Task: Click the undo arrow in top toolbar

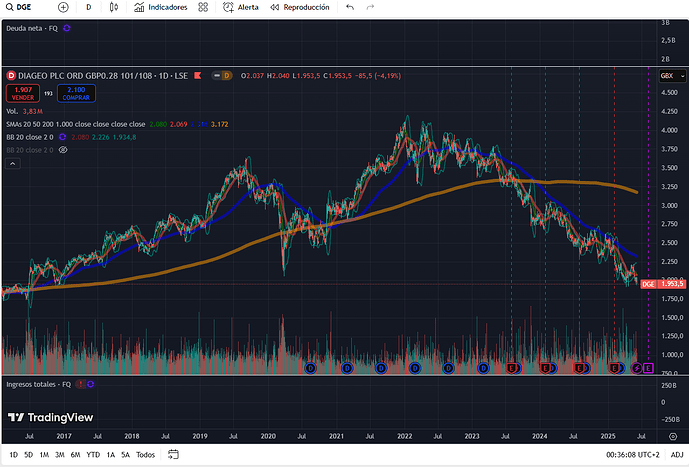Action: (349, 7)
